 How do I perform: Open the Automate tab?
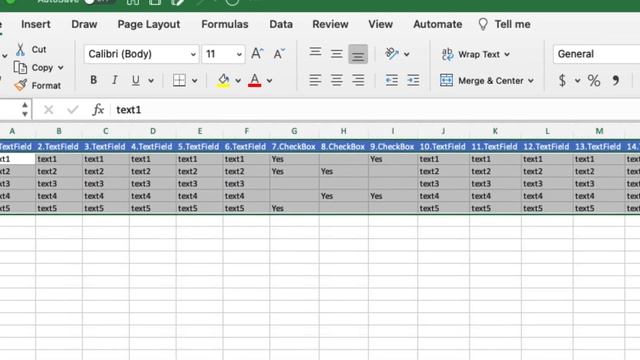[x=438, y=24]
